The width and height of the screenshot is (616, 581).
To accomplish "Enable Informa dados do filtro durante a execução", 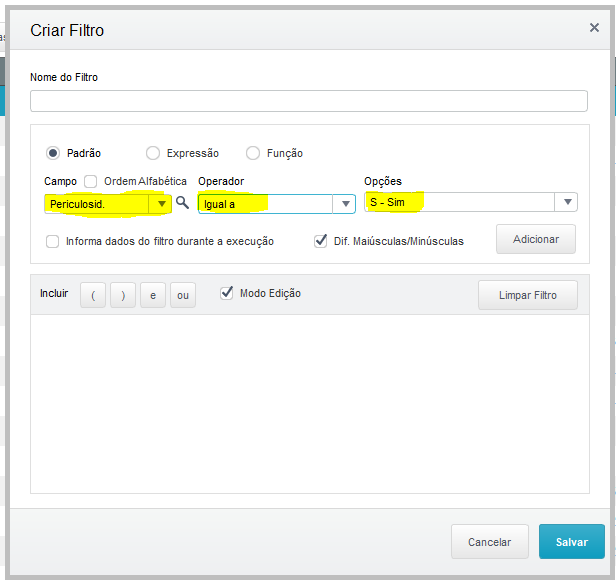I will (x=53, y=241).
